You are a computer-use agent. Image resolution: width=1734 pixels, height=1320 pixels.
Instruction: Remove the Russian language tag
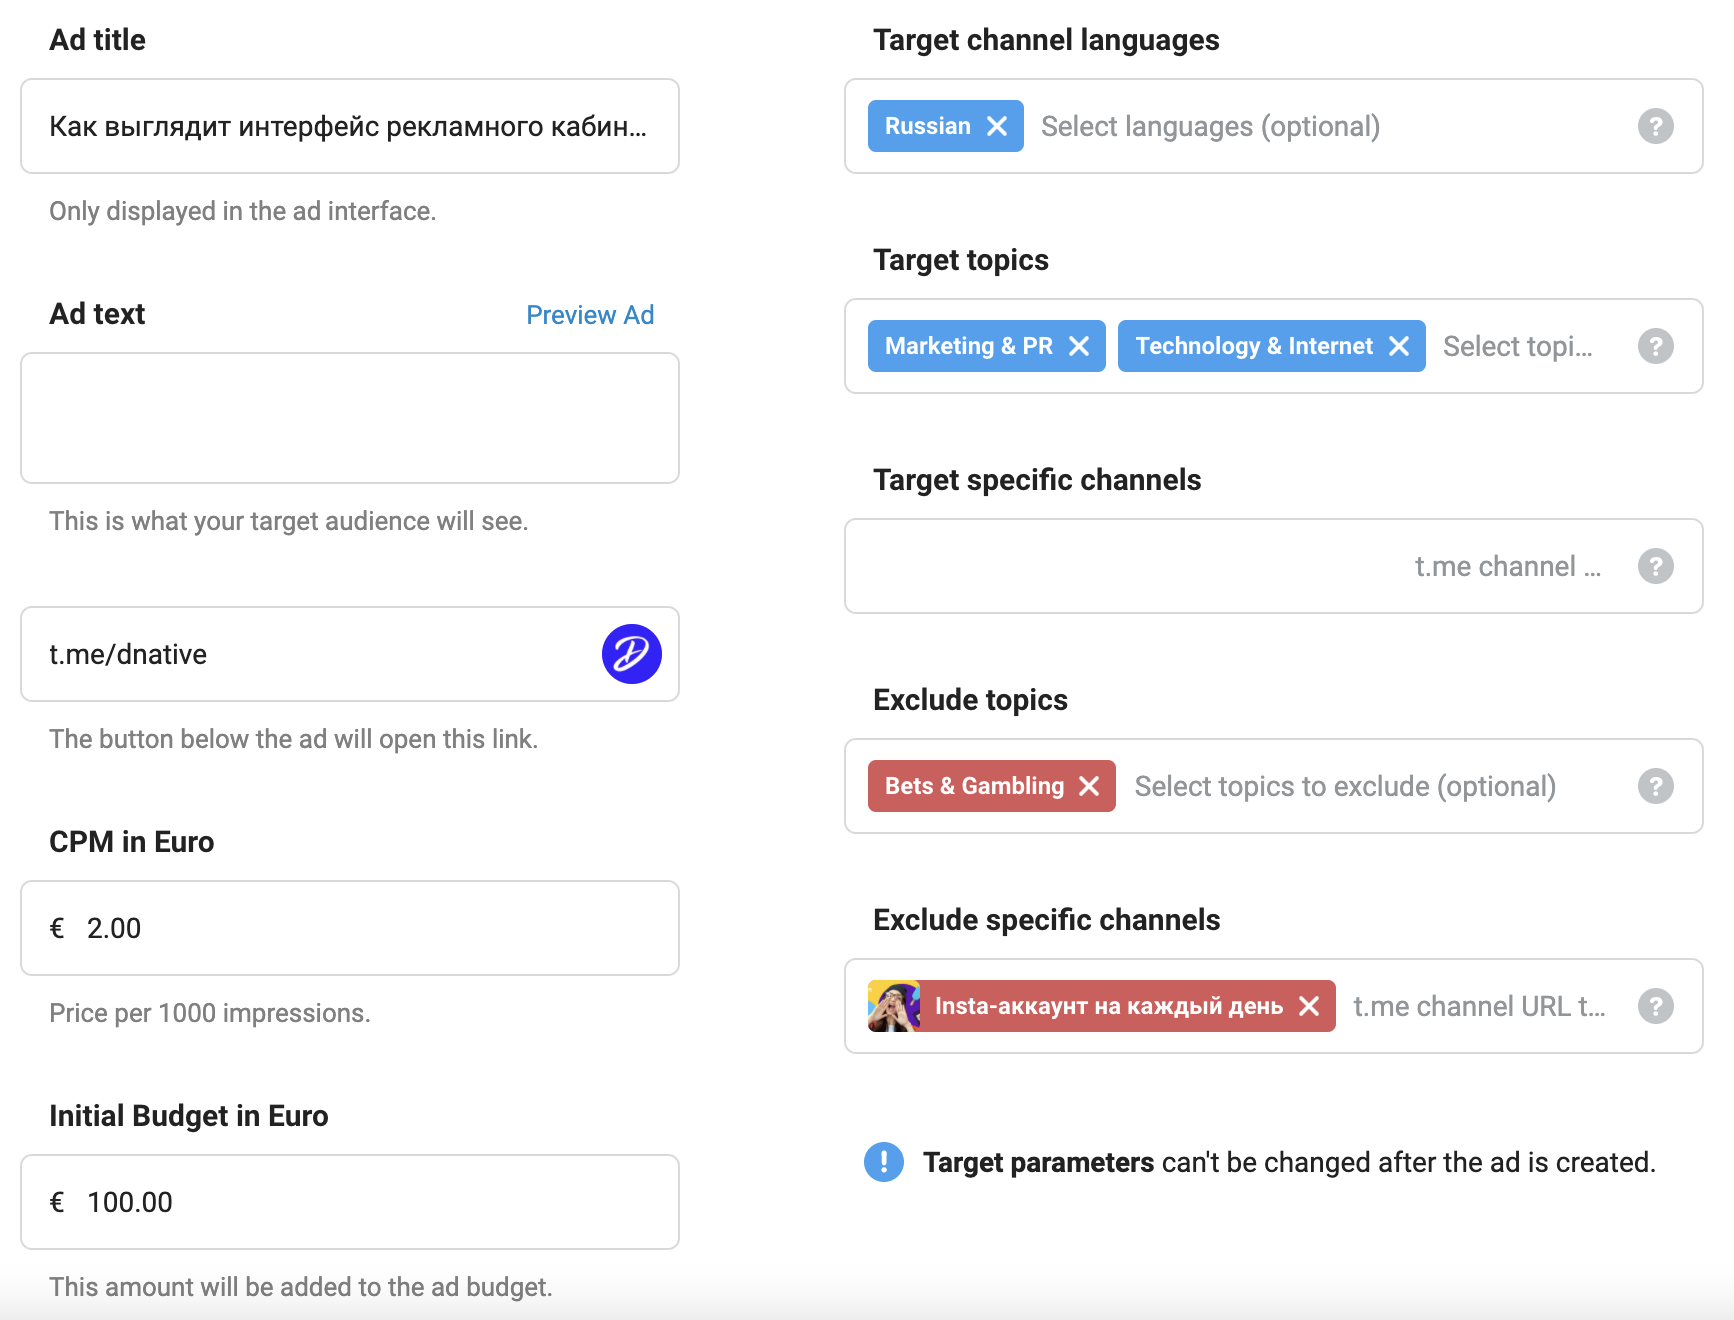click(x=997, y=126)
